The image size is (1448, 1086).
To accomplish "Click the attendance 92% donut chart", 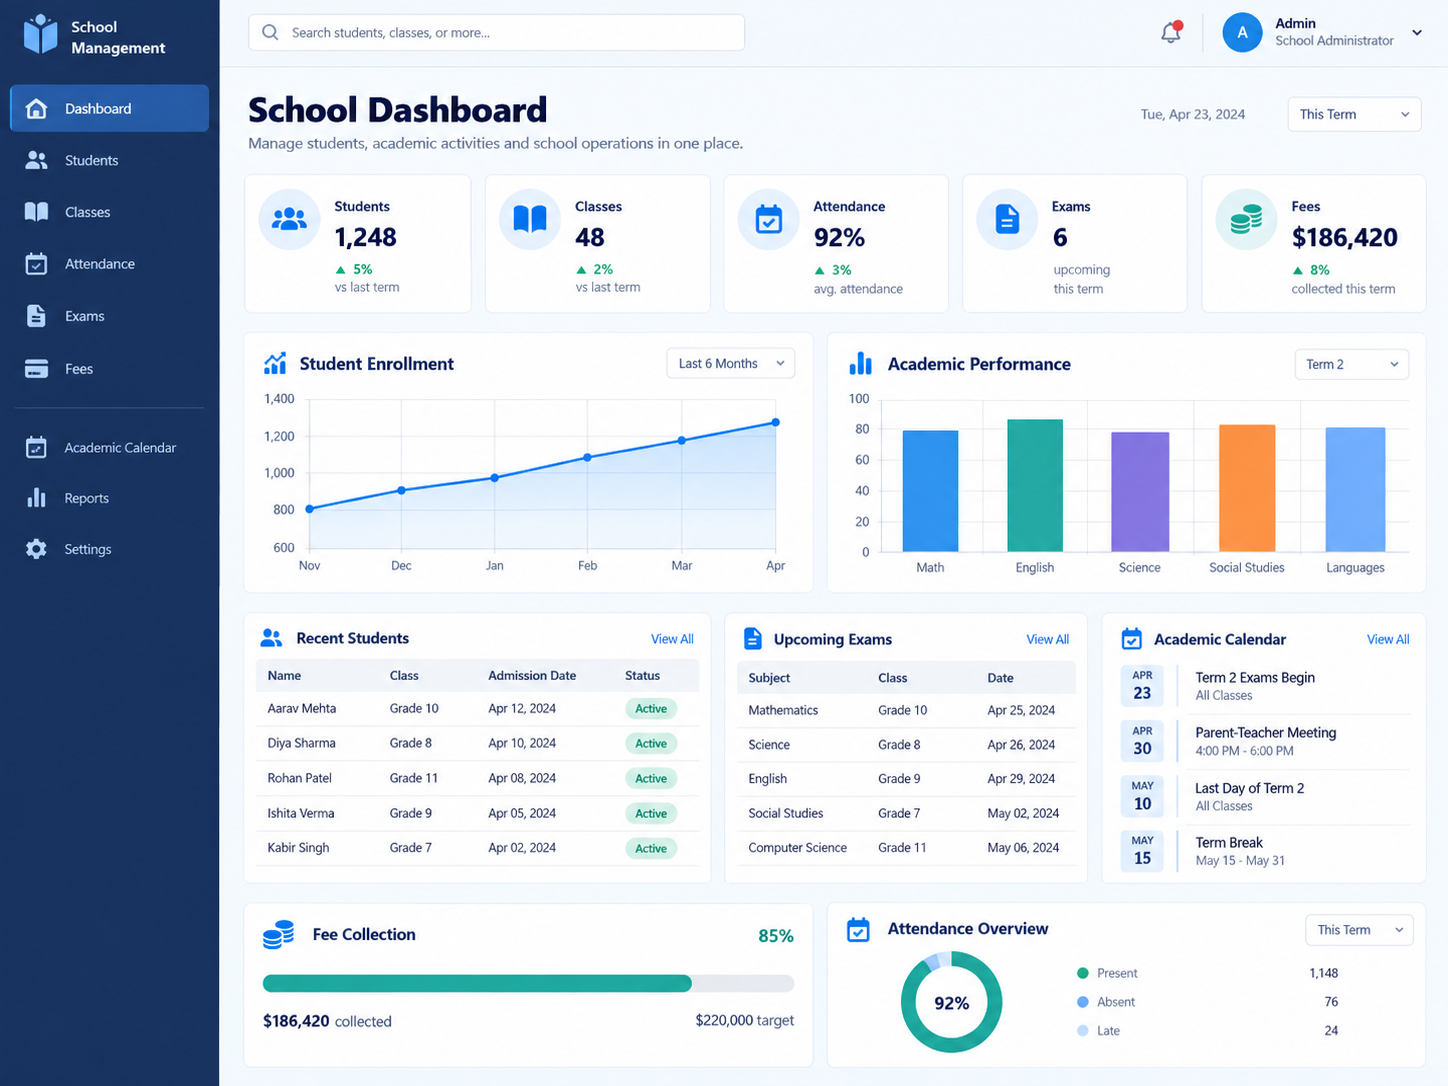I will coord(951,1002).
